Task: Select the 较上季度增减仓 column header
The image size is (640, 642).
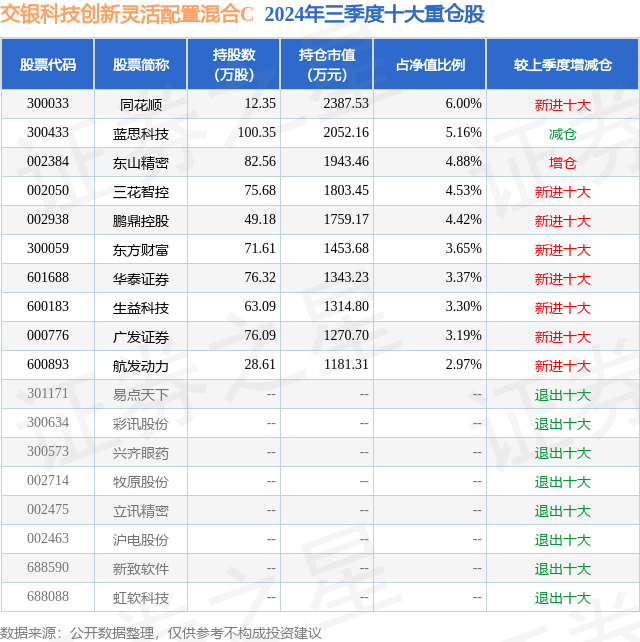Action: [x=563, y=65]
